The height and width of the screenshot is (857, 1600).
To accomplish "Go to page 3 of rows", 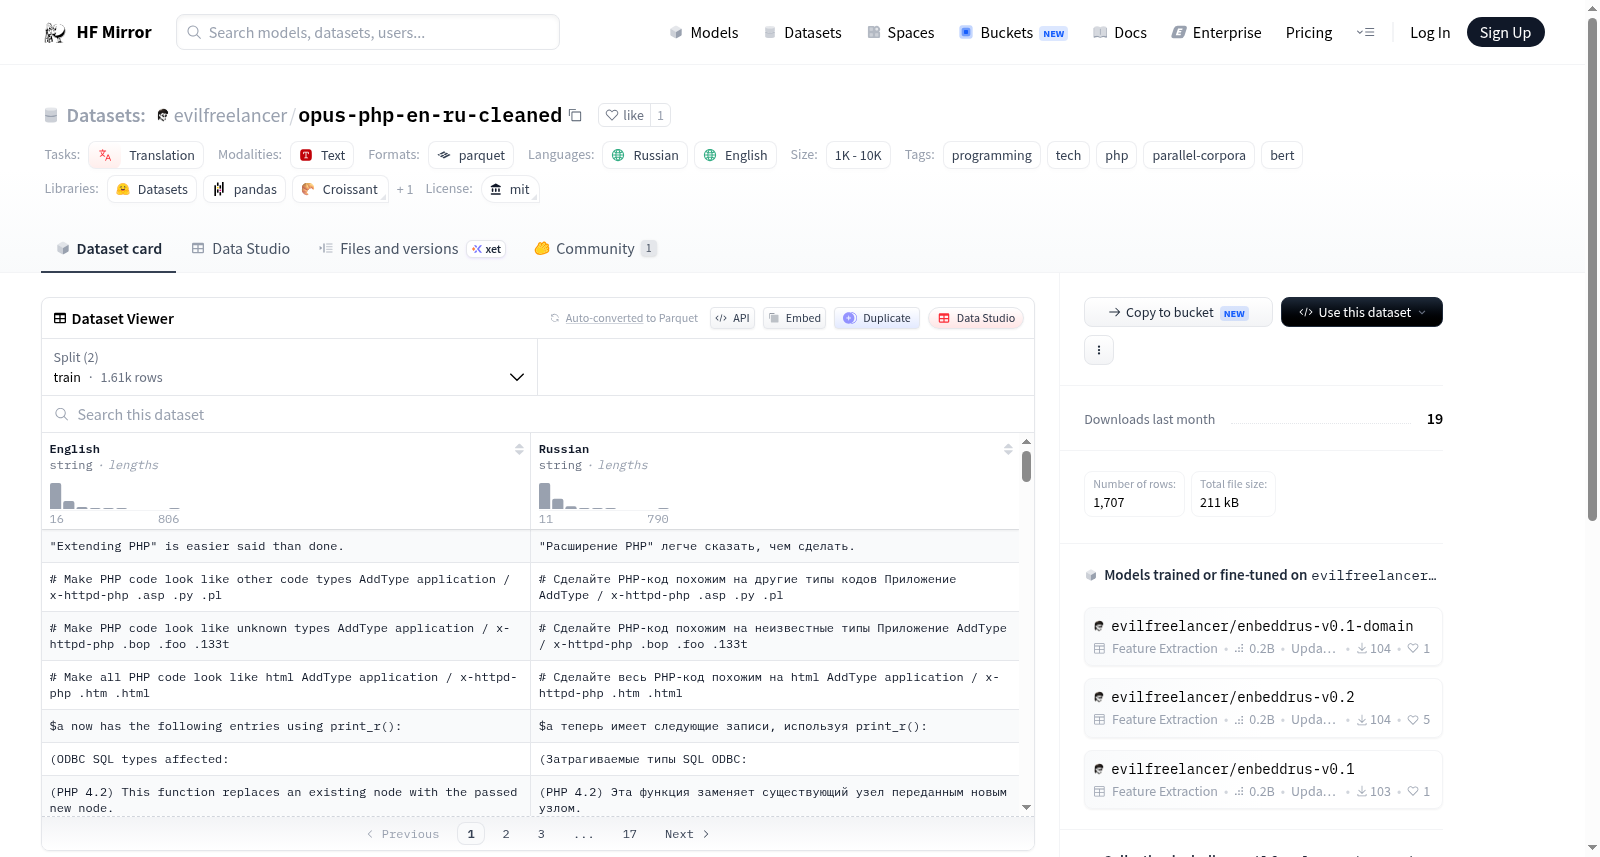I will coord(541,834).
